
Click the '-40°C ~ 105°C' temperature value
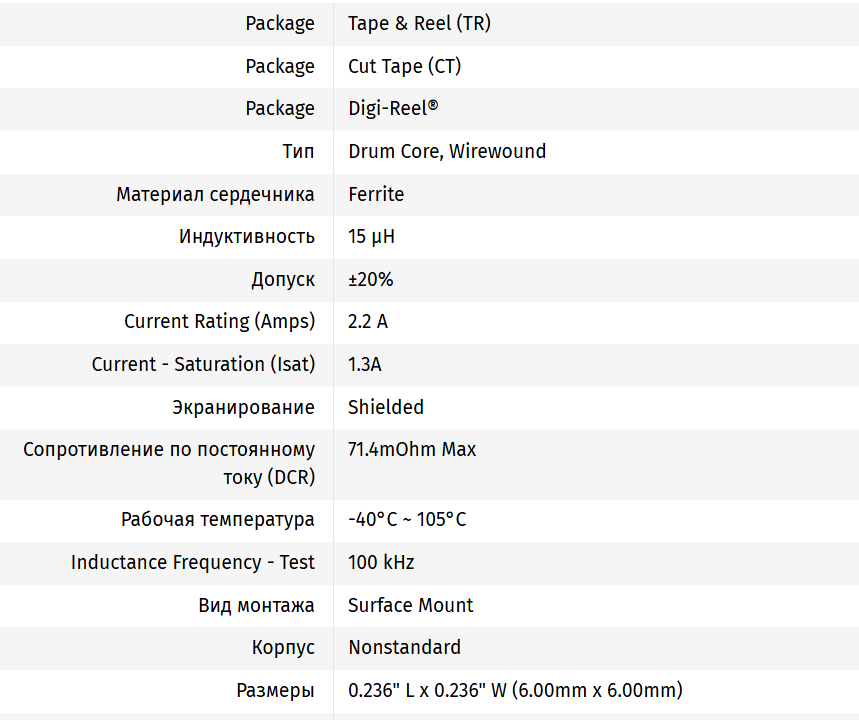point(407,520)
